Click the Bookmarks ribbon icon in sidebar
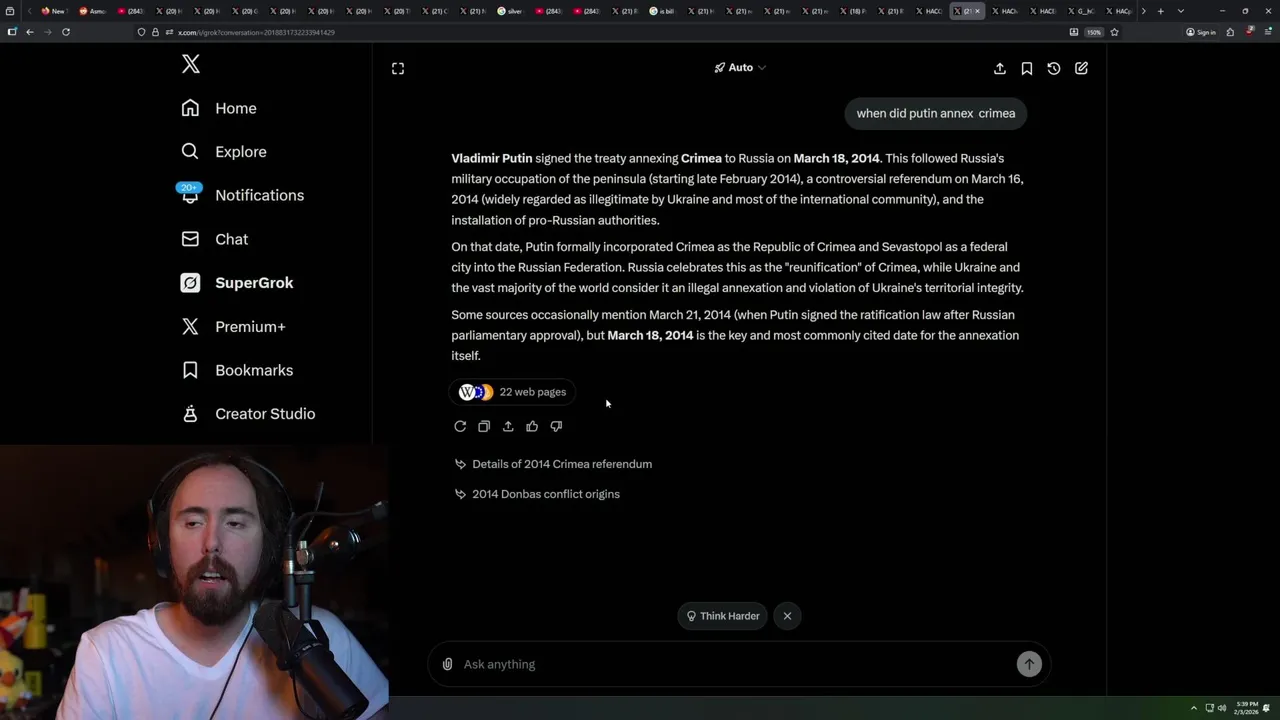The width and height of the screenshot is (1280, 720). pos(190,370)
